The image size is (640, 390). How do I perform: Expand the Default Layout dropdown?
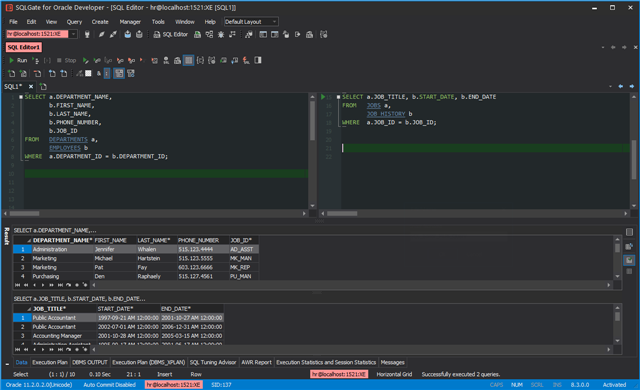point(251,22)
